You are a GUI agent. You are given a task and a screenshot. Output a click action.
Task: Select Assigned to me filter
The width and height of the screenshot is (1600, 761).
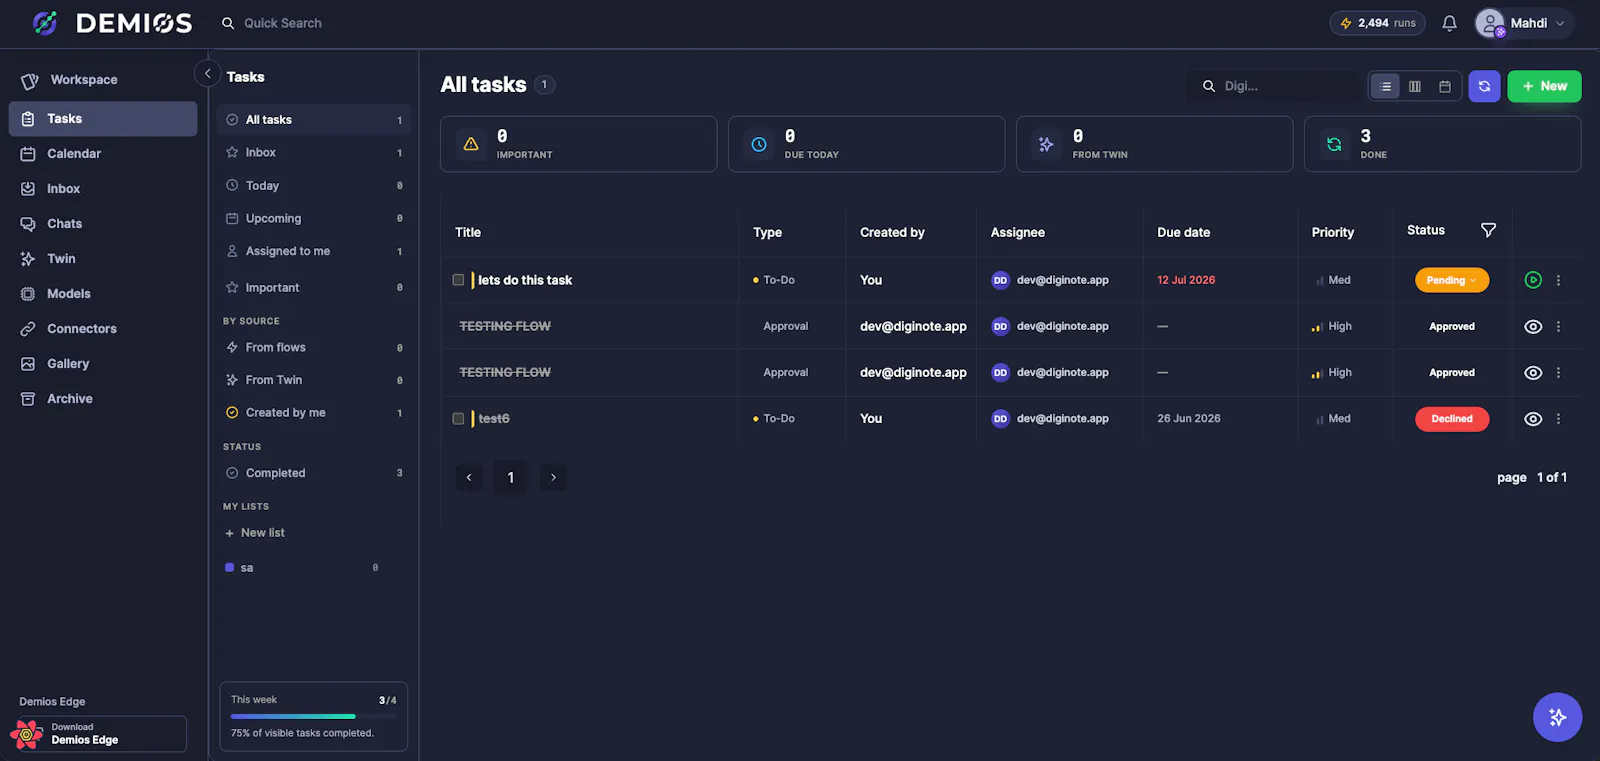(x=314, y=252)
